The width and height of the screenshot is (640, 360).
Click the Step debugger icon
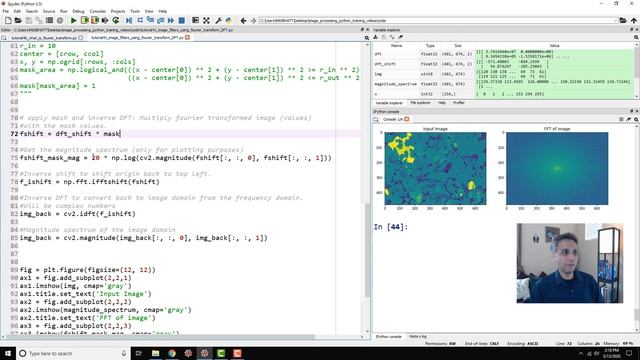point(140,20)
